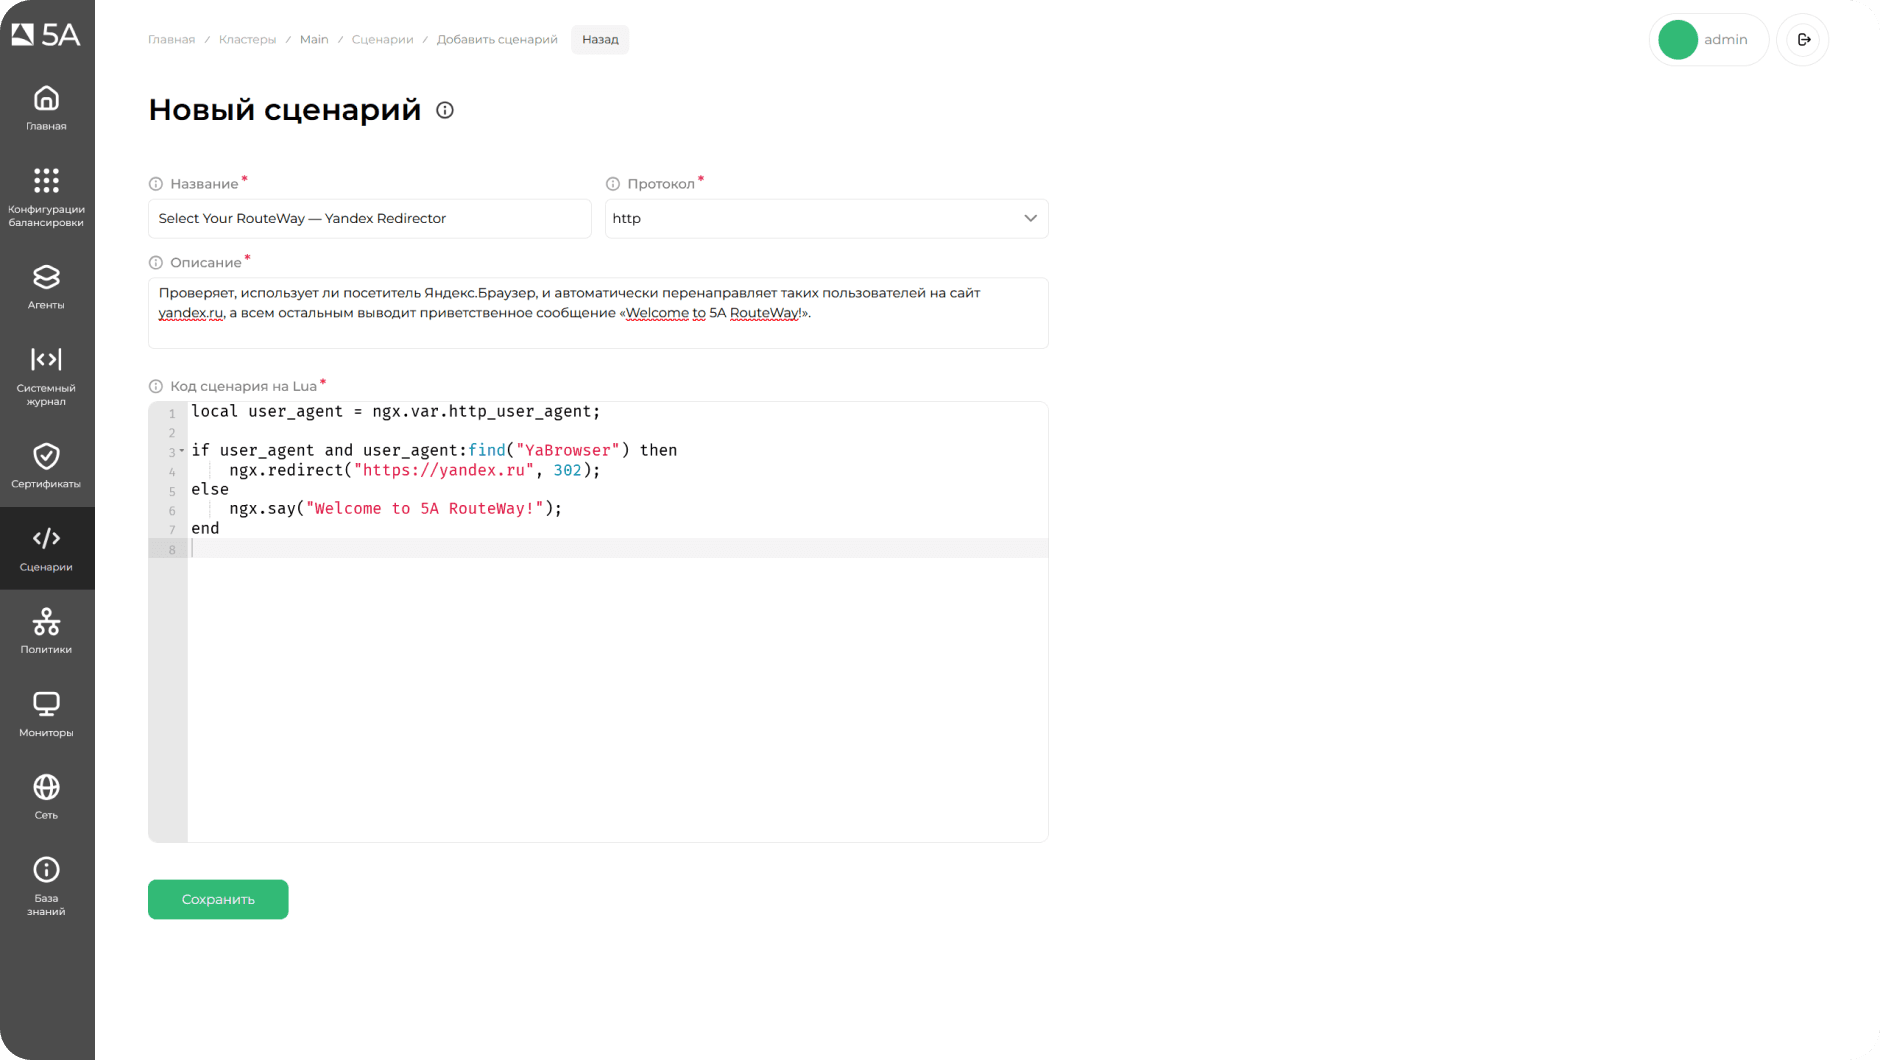Click info icon beside Новый сценарий heading
The width and height of the screenshot is (1880, 1060).
click(x=445, y=111)
